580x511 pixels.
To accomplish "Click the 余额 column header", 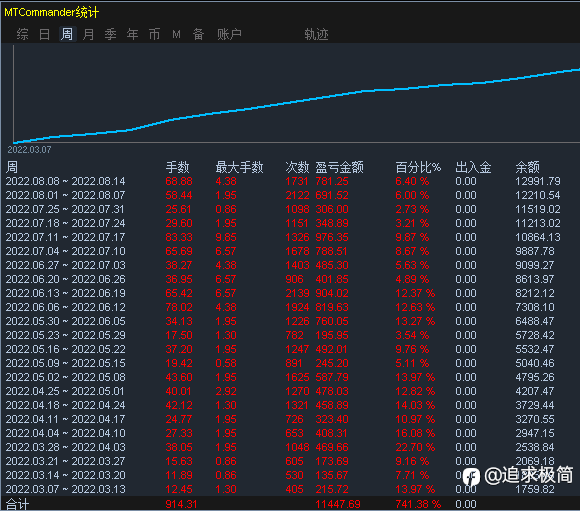I will (527, 167).
